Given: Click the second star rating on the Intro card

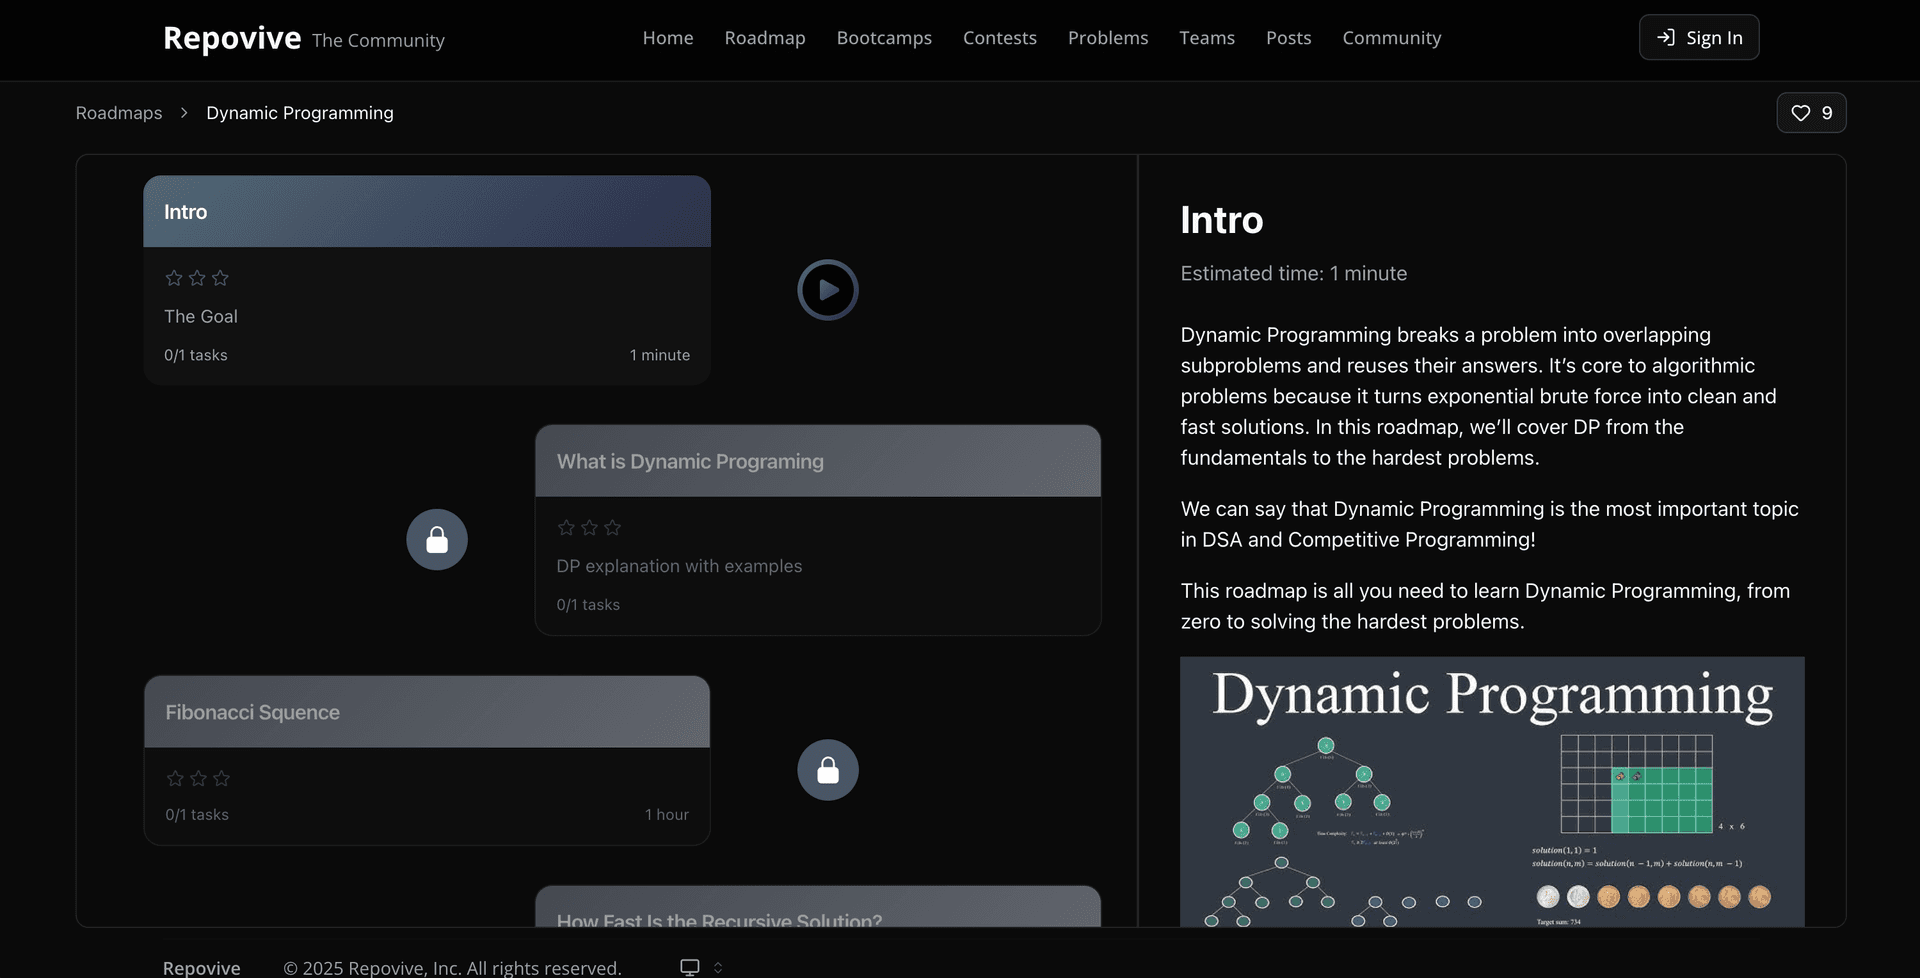Looking at the screenshot, I should (x=196, y=278).
